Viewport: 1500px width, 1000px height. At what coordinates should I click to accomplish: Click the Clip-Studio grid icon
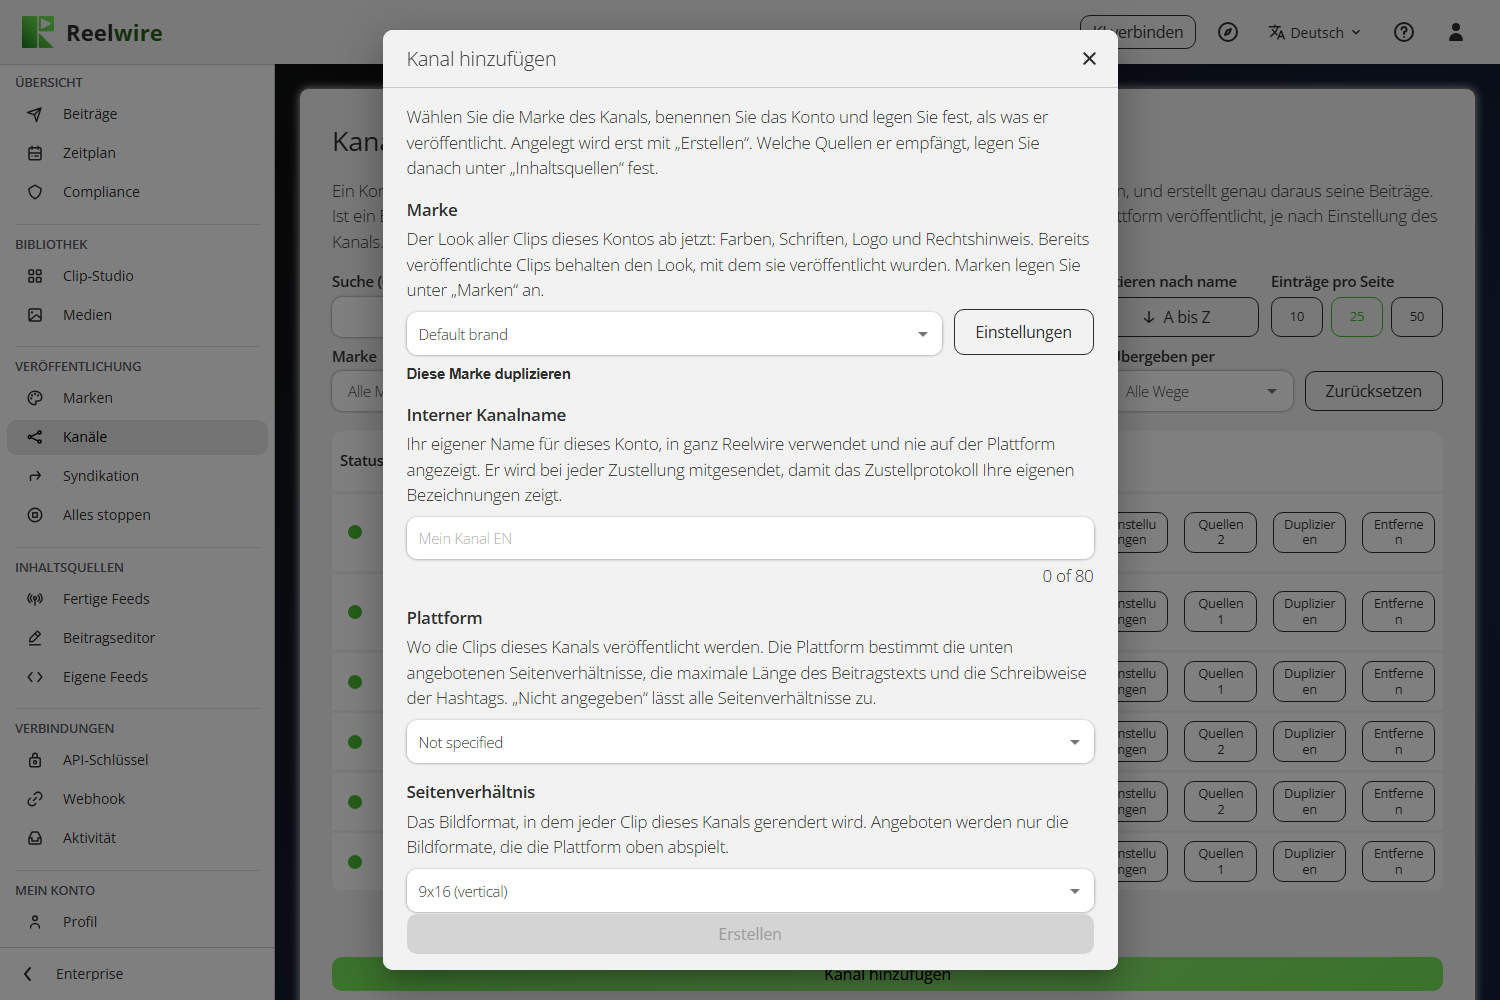pos(35,276)
